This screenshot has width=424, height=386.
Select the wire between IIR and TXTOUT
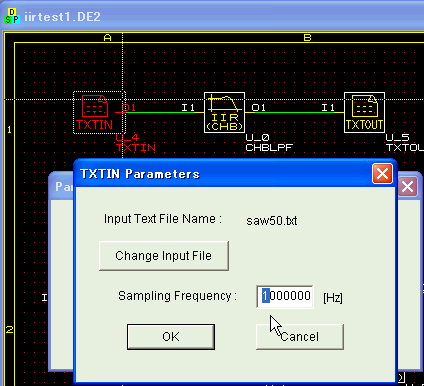click(x=295, y=112)
